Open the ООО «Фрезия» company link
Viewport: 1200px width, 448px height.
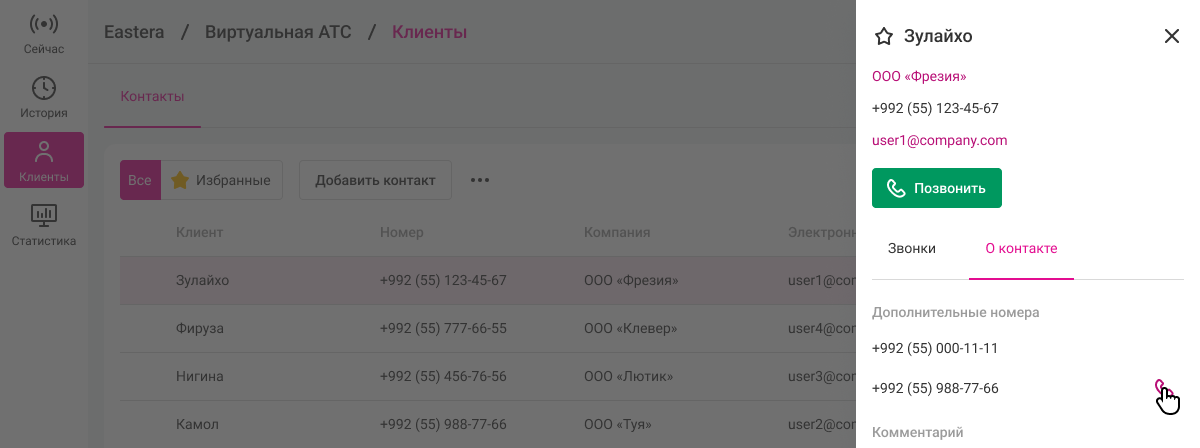(x=919, y=76)
